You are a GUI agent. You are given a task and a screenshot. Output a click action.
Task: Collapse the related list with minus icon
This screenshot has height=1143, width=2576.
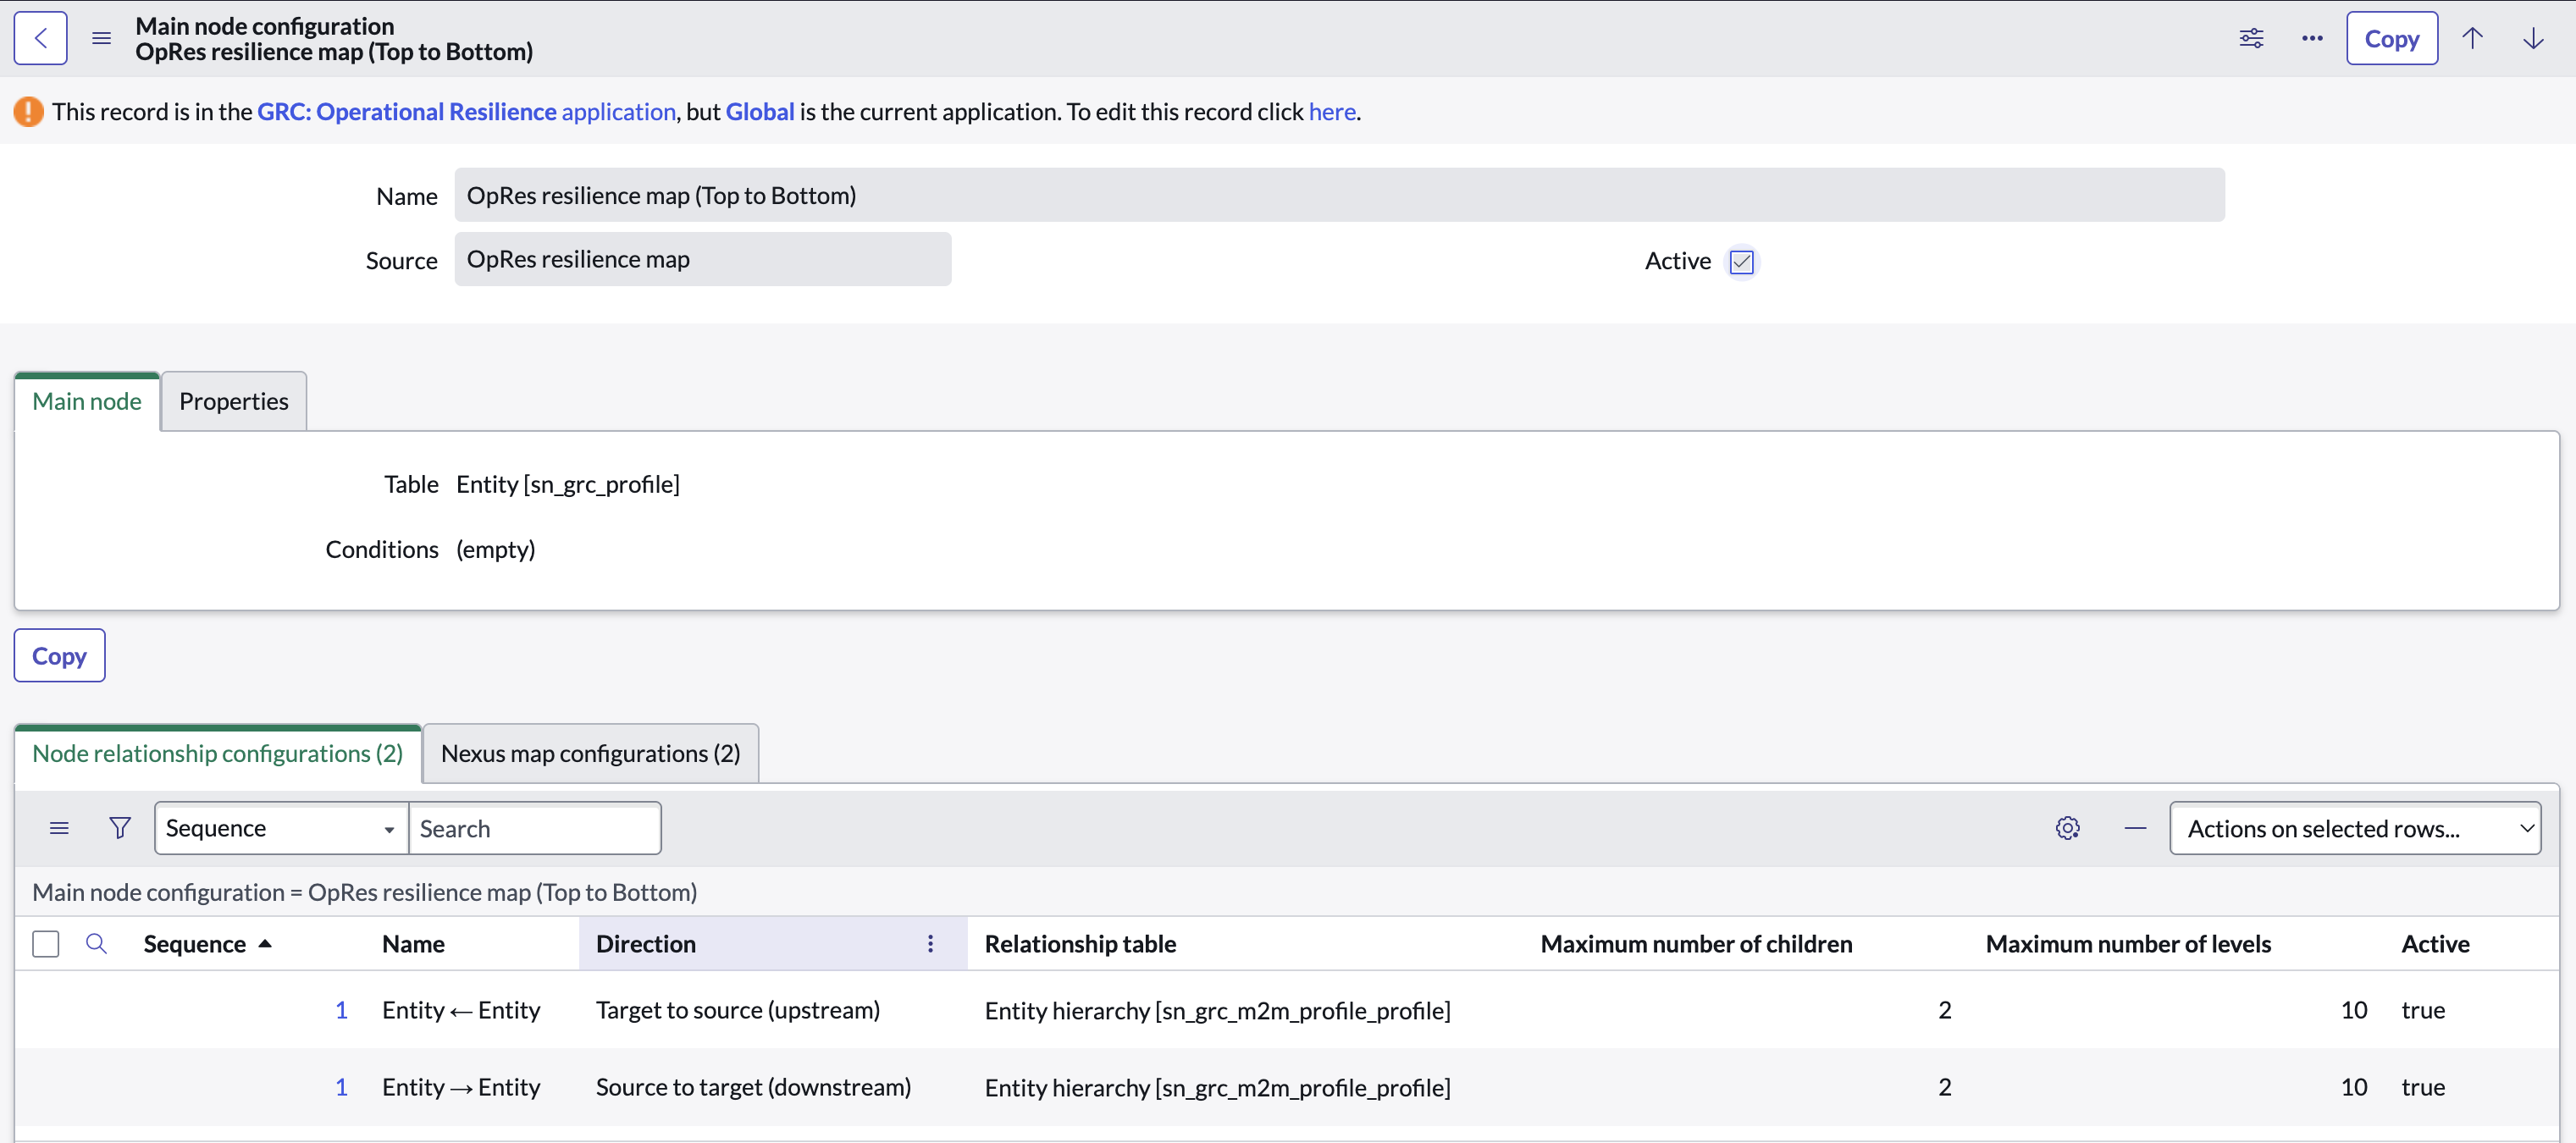(2135, 828)
